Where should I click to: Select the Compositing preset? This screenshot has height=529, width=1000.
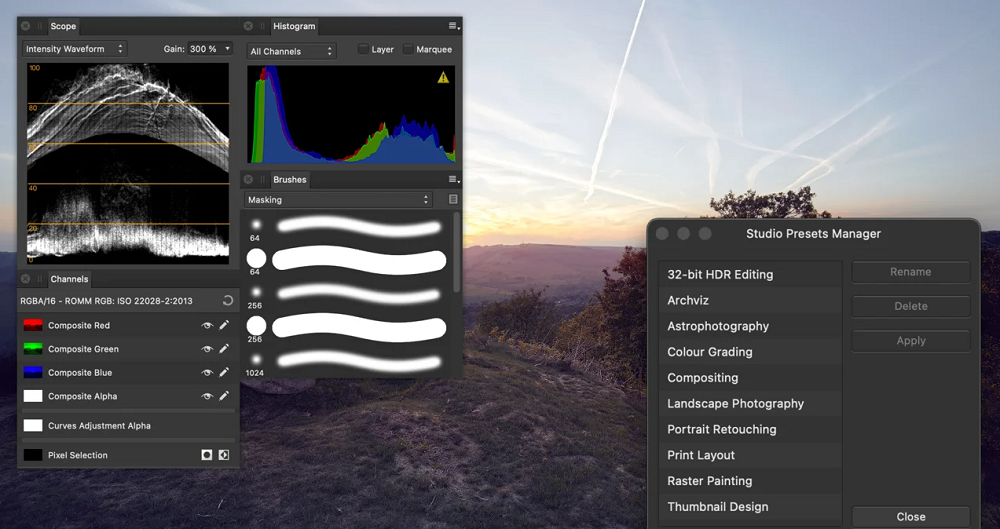(750, 378)
